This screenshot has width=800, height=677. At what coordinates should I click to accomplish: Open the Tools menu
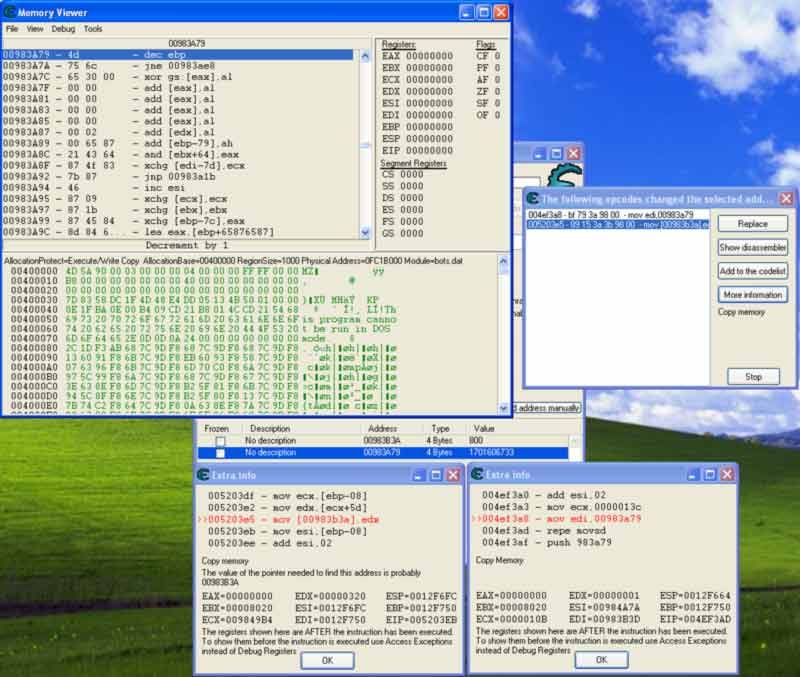pyautogui.click(x=92, y=29)
